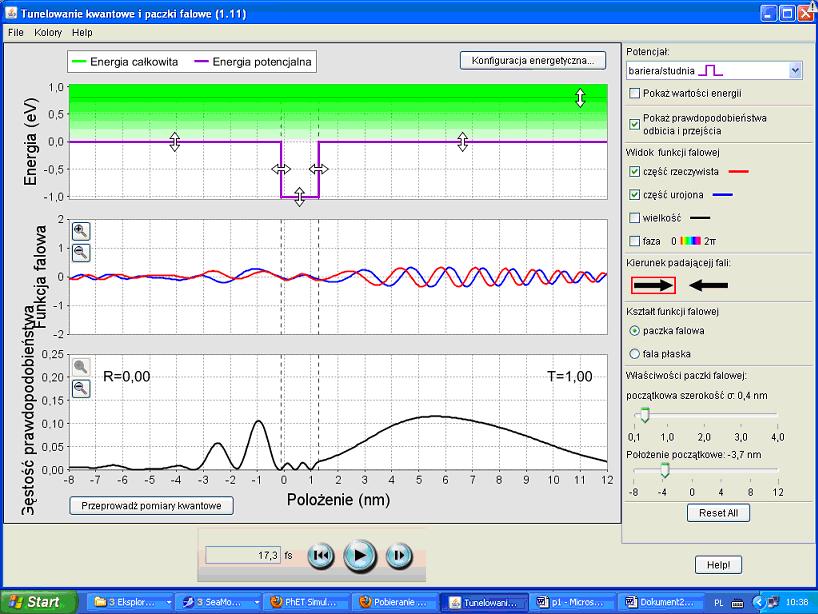Screen dimensions: 818x614
Task: Zoom out on wave function plot
Action: [81, 252]
